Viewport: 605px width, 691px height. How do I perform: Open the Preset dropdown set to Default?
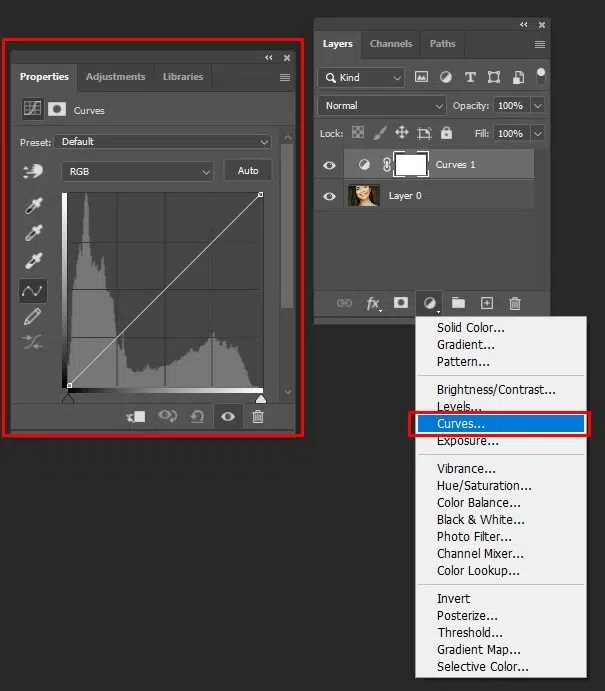coord(162,142)
